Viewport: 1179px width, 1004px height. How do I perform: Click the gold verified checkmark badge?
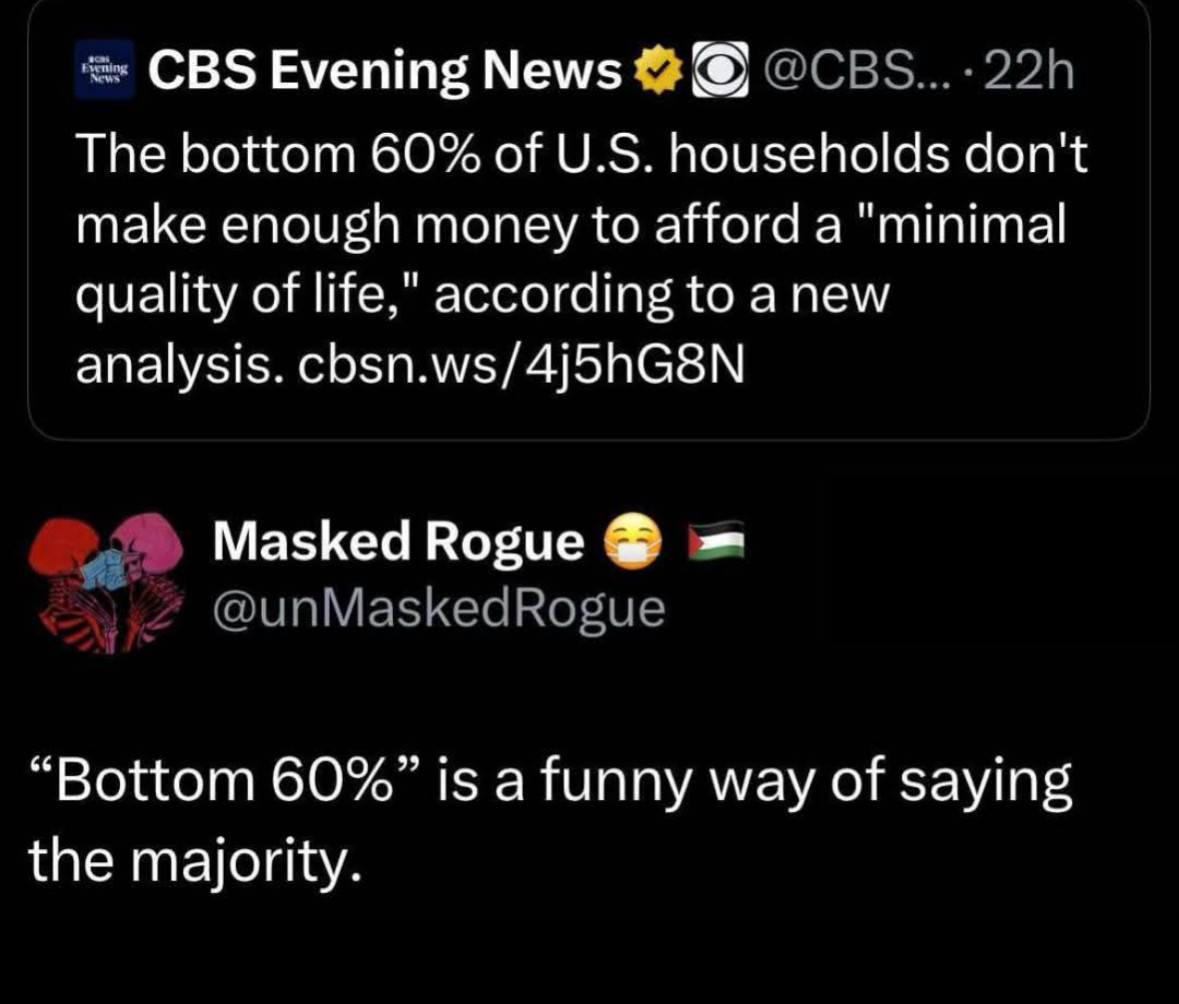(659, 71)
